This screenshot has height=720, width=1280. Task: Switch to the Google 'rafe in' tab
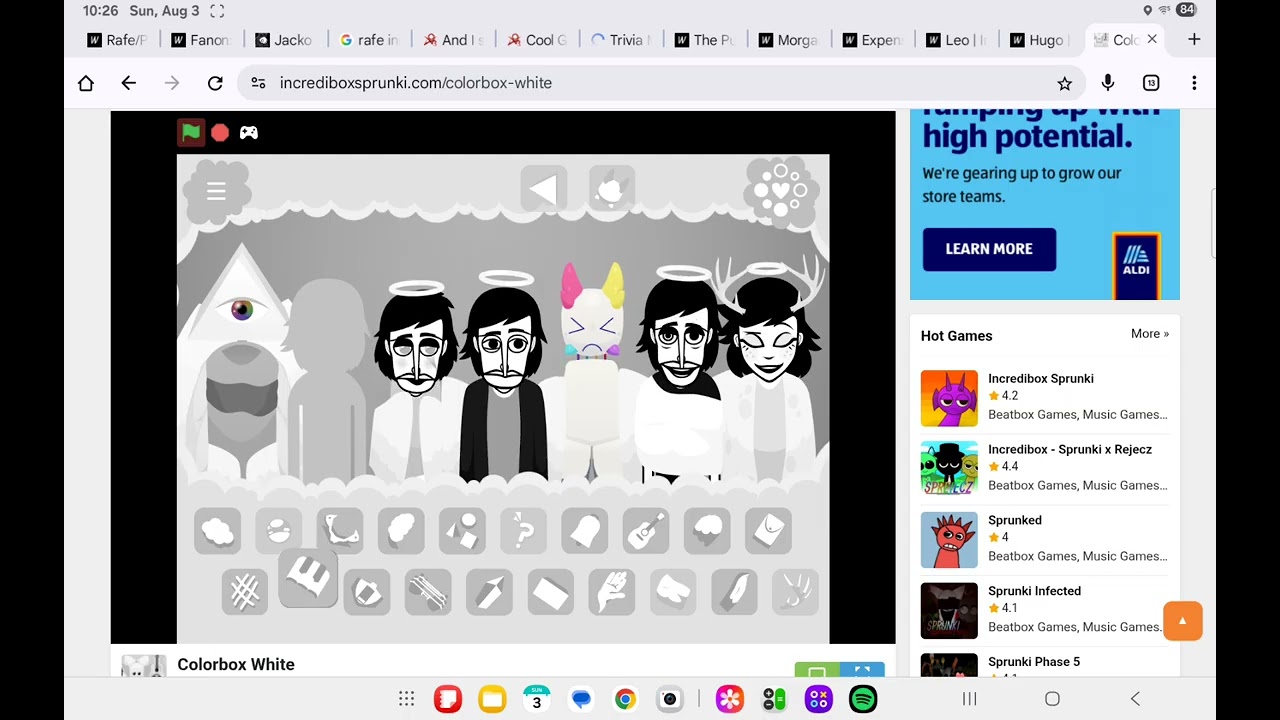tap(368, 40)
